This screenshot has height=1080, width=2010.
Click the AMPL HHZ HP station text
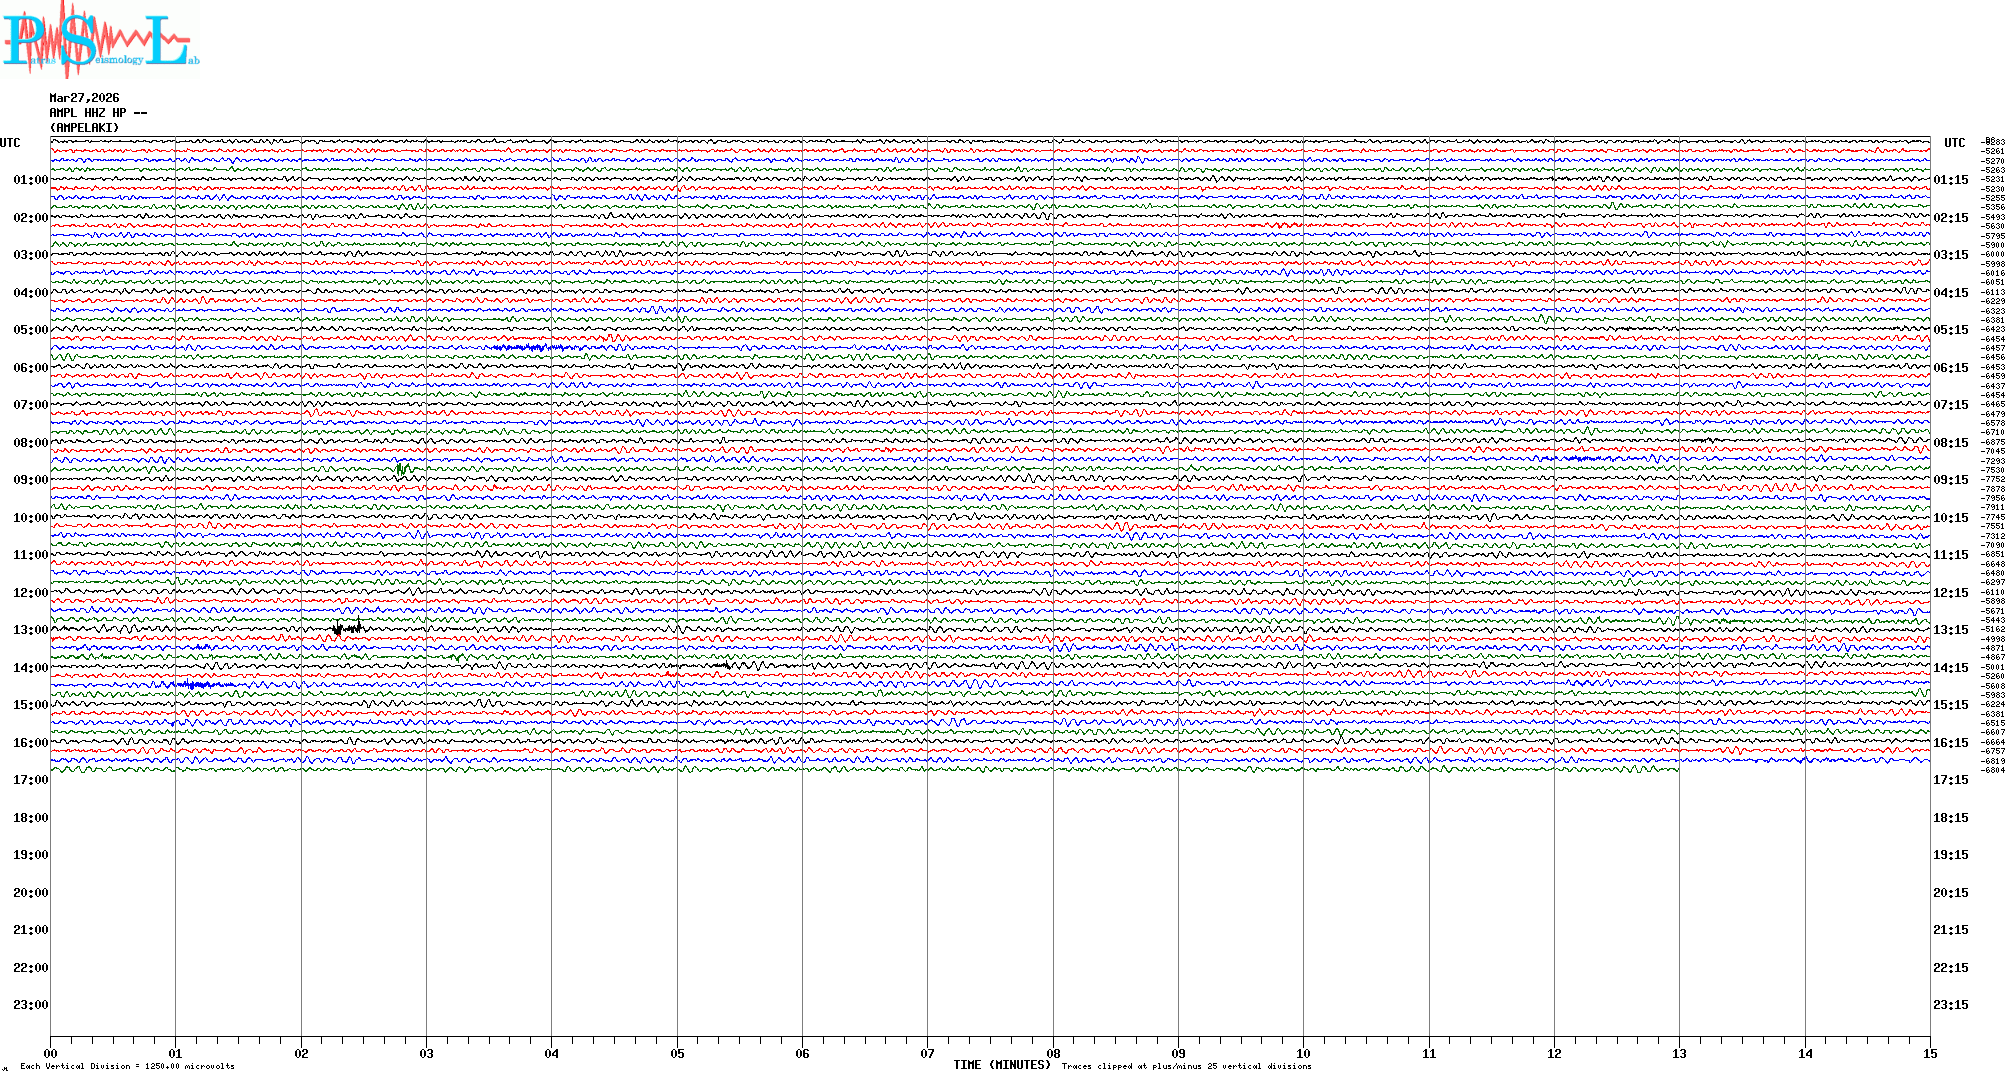97,113
